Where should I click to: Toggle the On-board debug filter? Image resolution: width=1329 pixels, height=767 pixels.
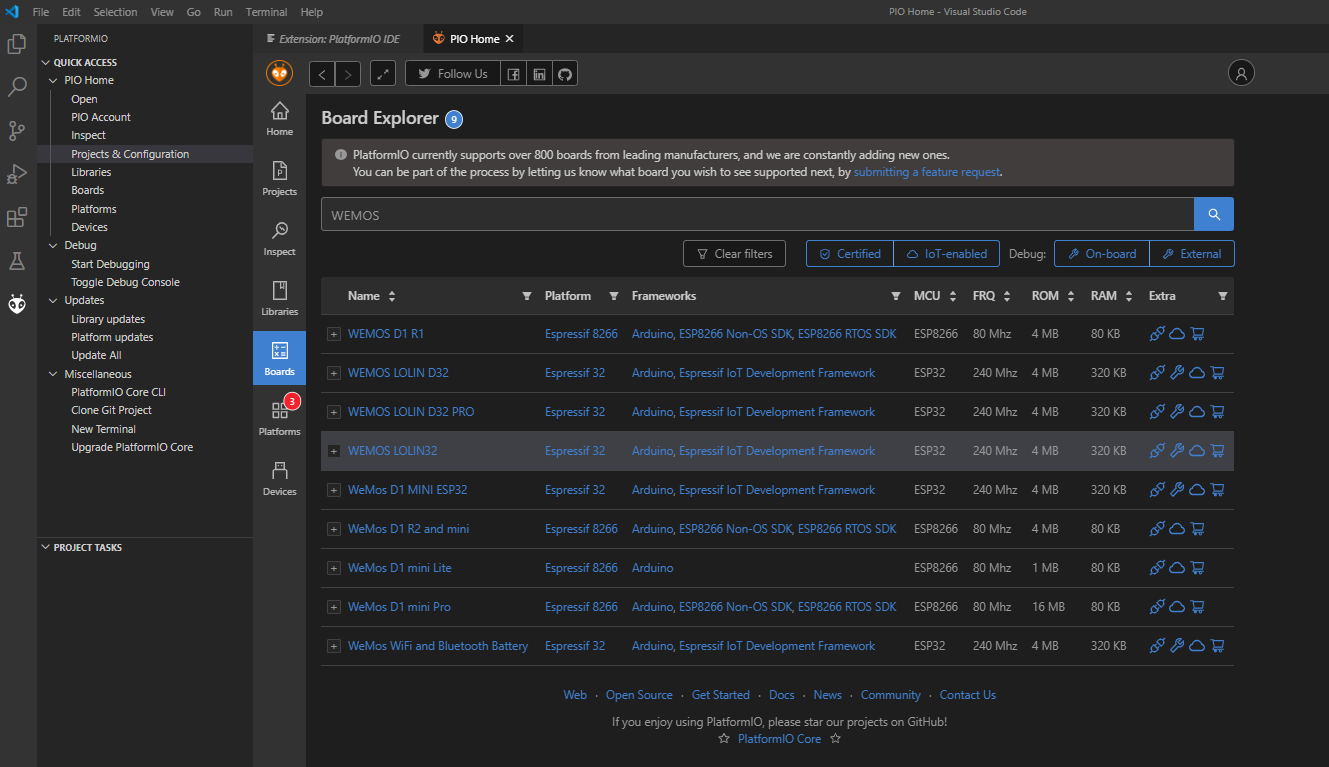(1102, 254)
